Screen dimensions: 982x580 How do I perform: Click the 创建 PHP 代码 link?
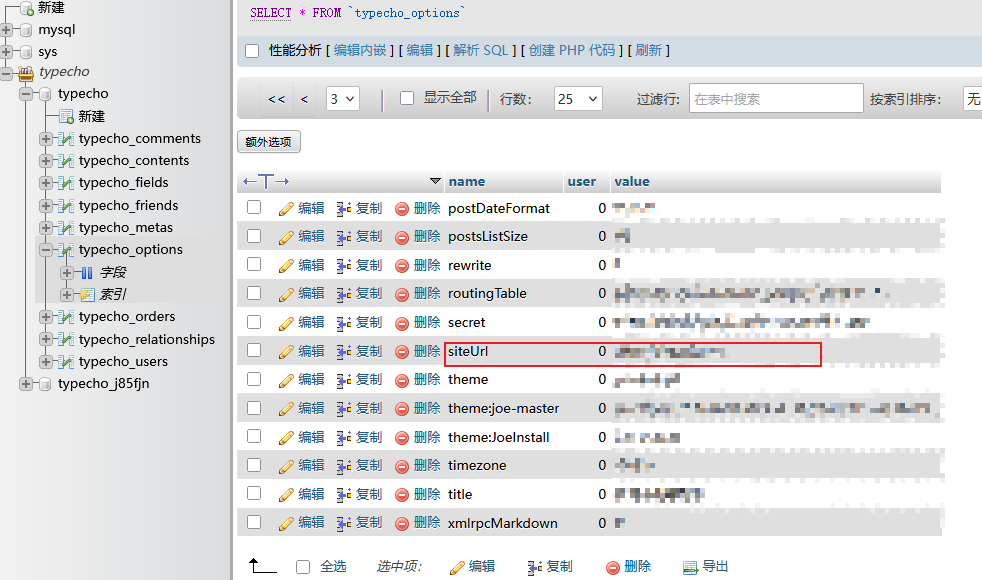click(x=572, y=50)
